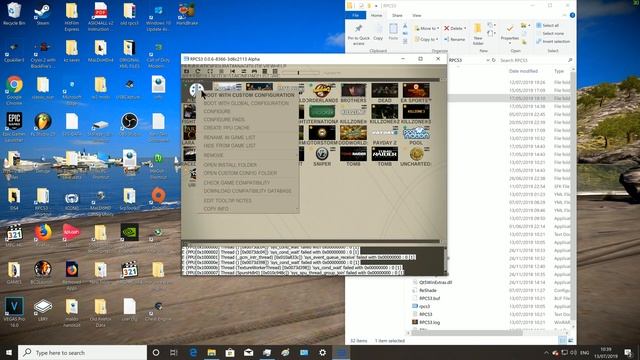Click the Stop icon in RPCS3 toolbar
Image resolution: width=640 pixels, height=360 pixels.
point(221,72)
